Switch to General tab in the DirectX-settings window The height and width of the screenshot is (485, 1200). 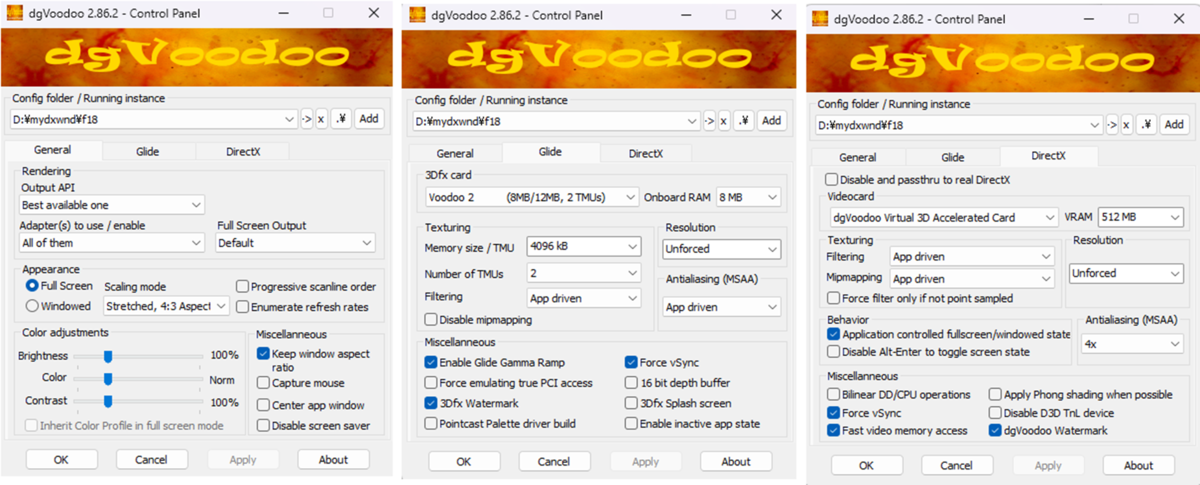(858, 157)
